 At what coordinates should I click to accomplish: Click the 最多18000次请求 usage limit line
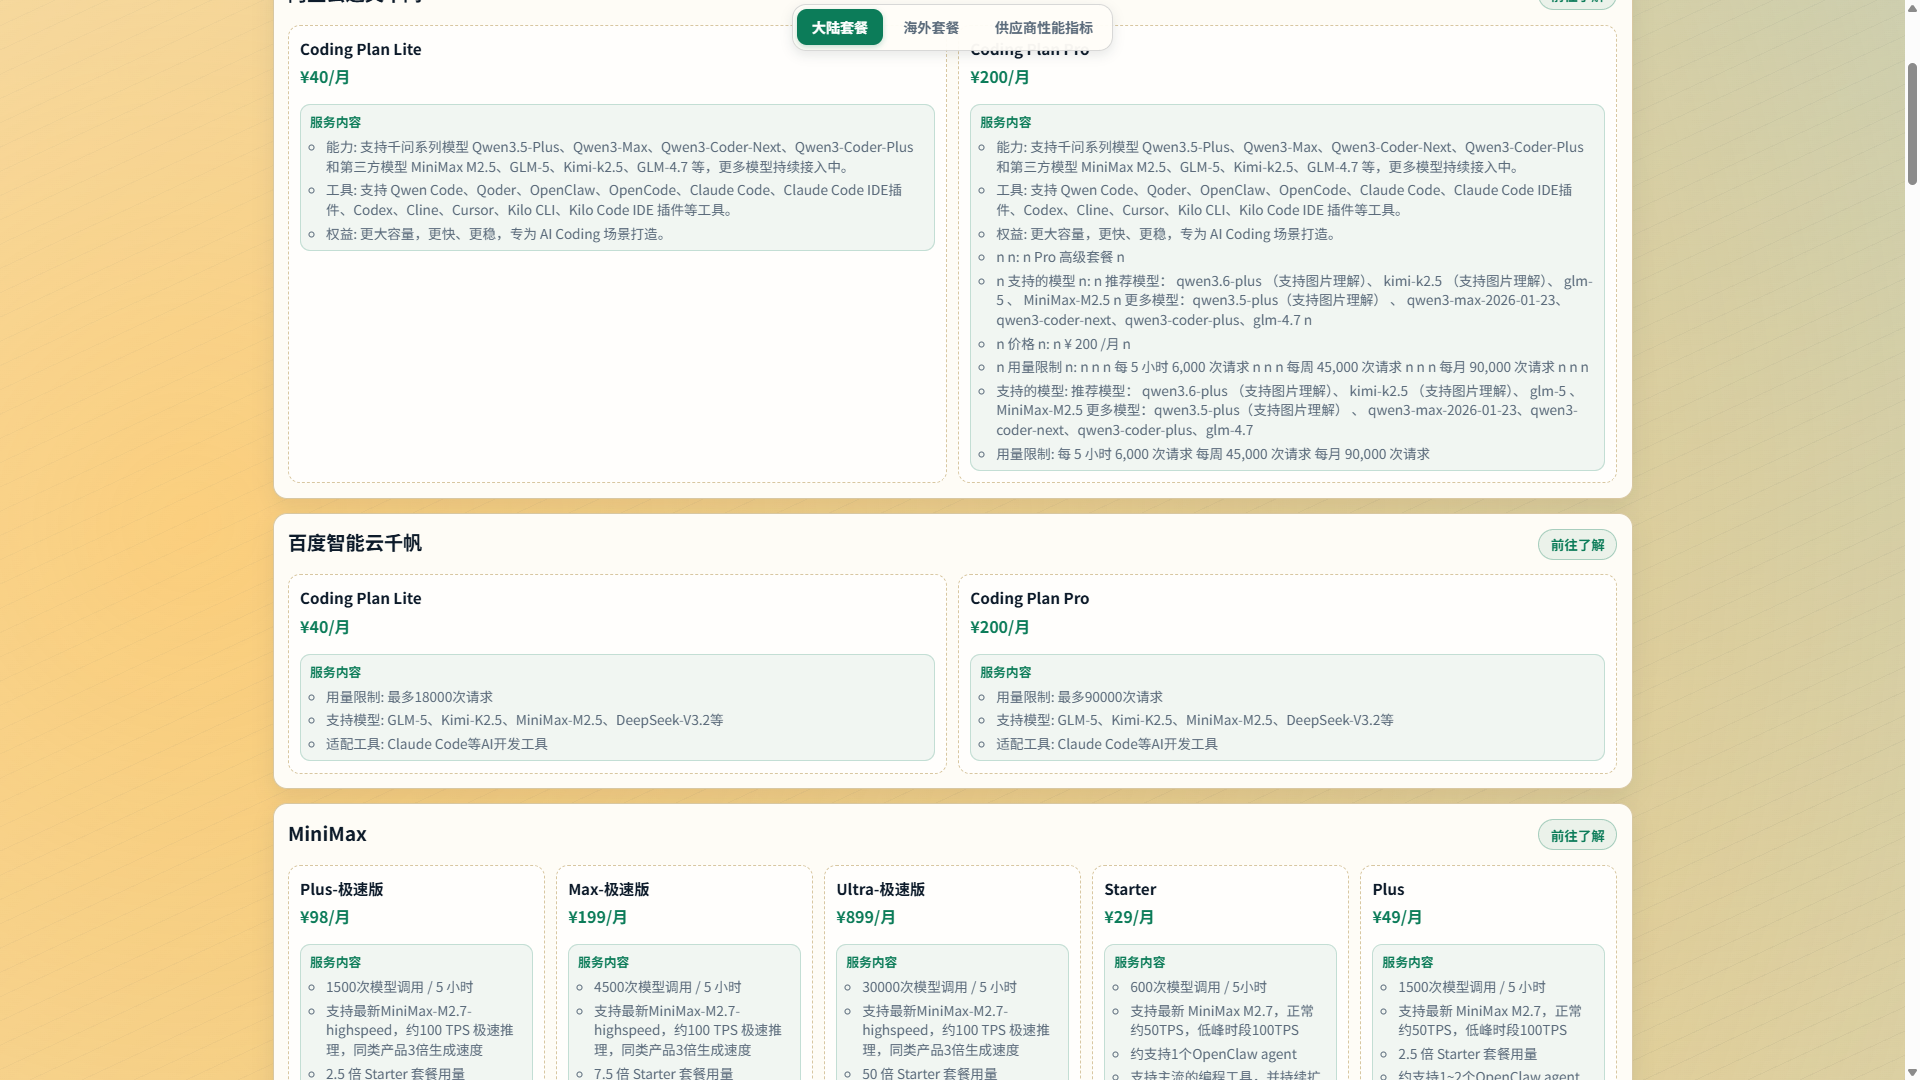tap(409, 697)
